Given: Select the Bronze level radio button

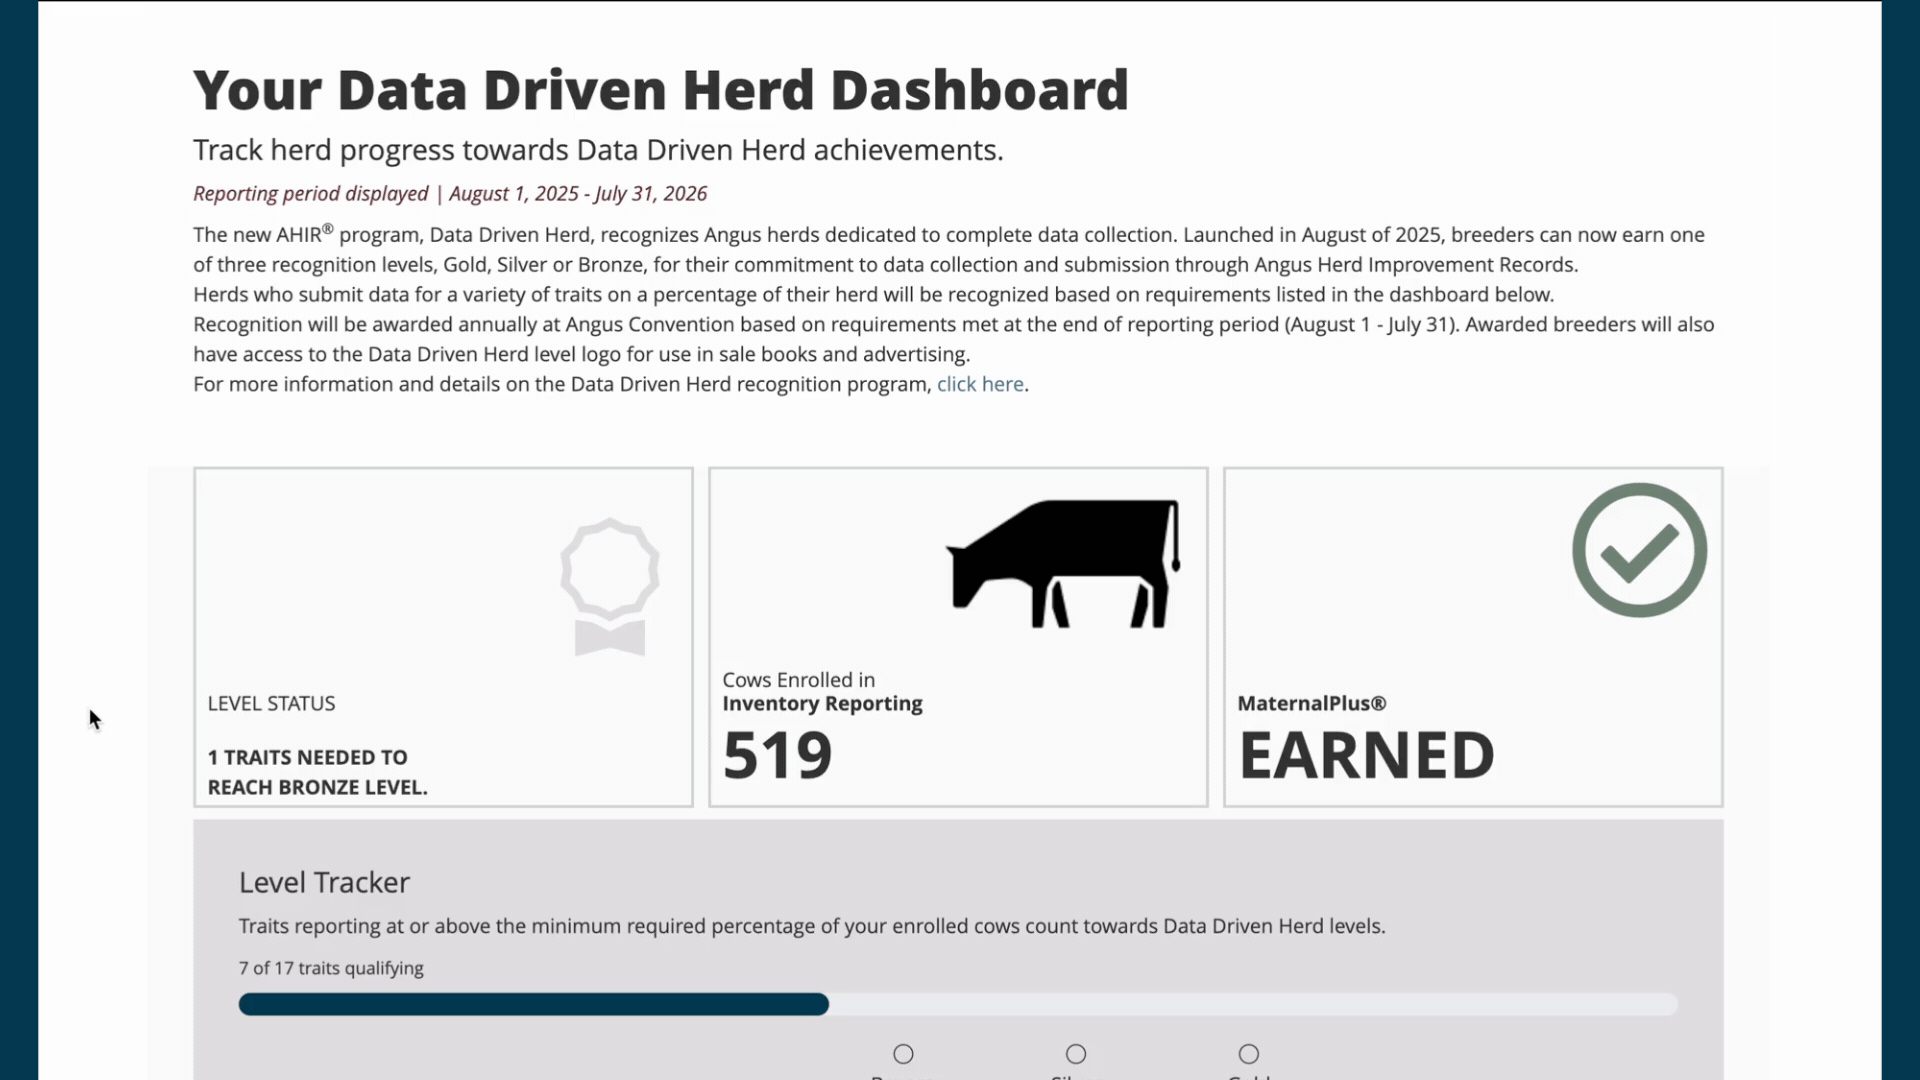Looking at the screenshot, I should pos(902,1052).
